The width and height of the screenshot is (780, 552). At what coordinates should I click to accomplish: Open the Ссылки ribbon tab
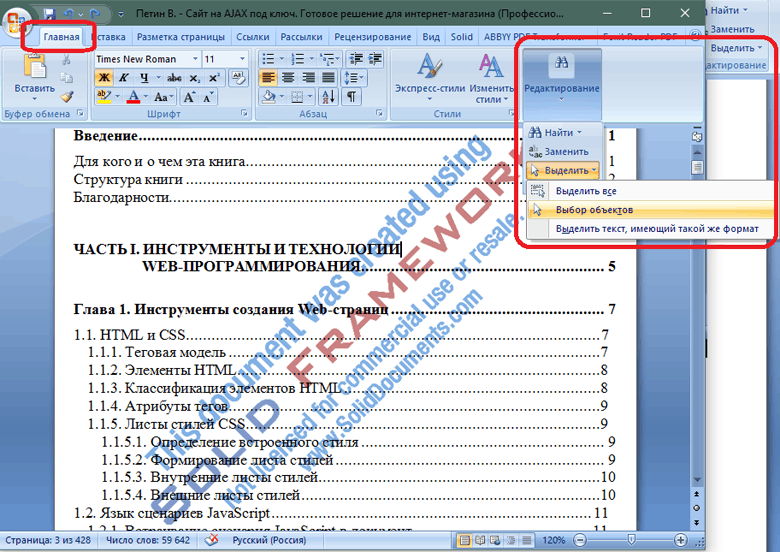(x=253, y=37)
